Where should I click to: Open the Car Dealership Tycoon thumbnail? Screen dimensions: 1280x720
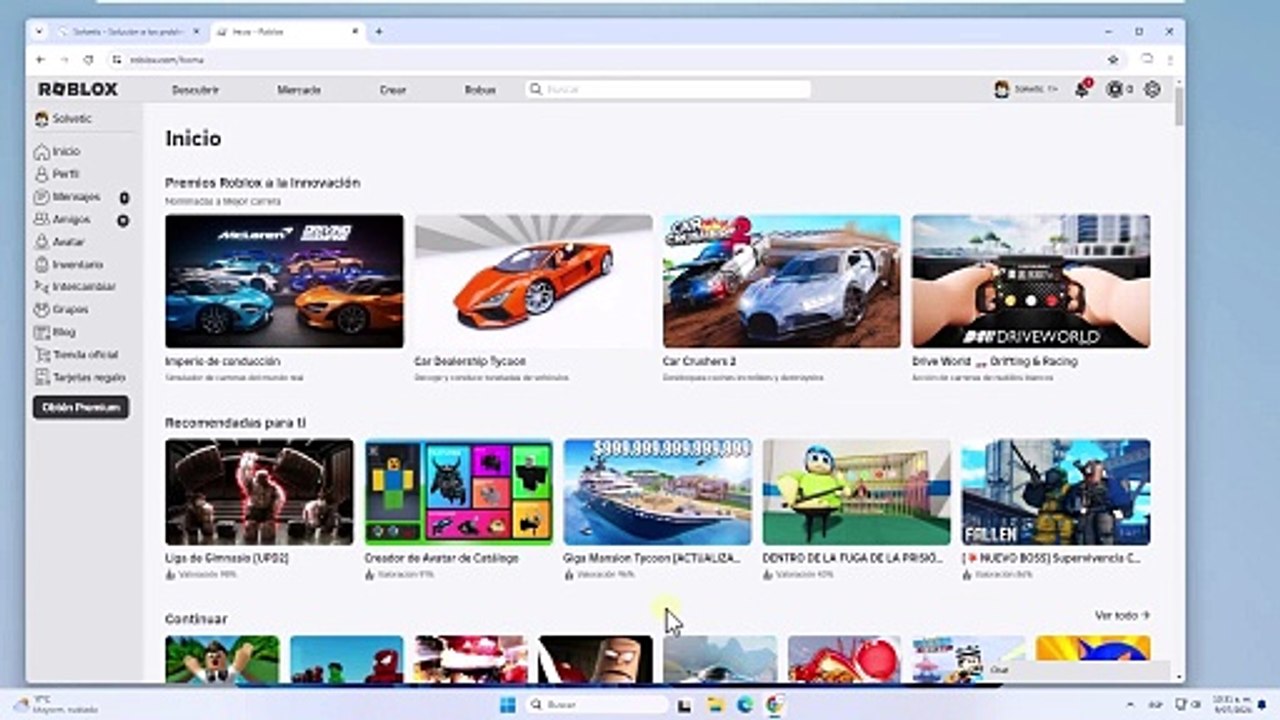tap(533, 281)
